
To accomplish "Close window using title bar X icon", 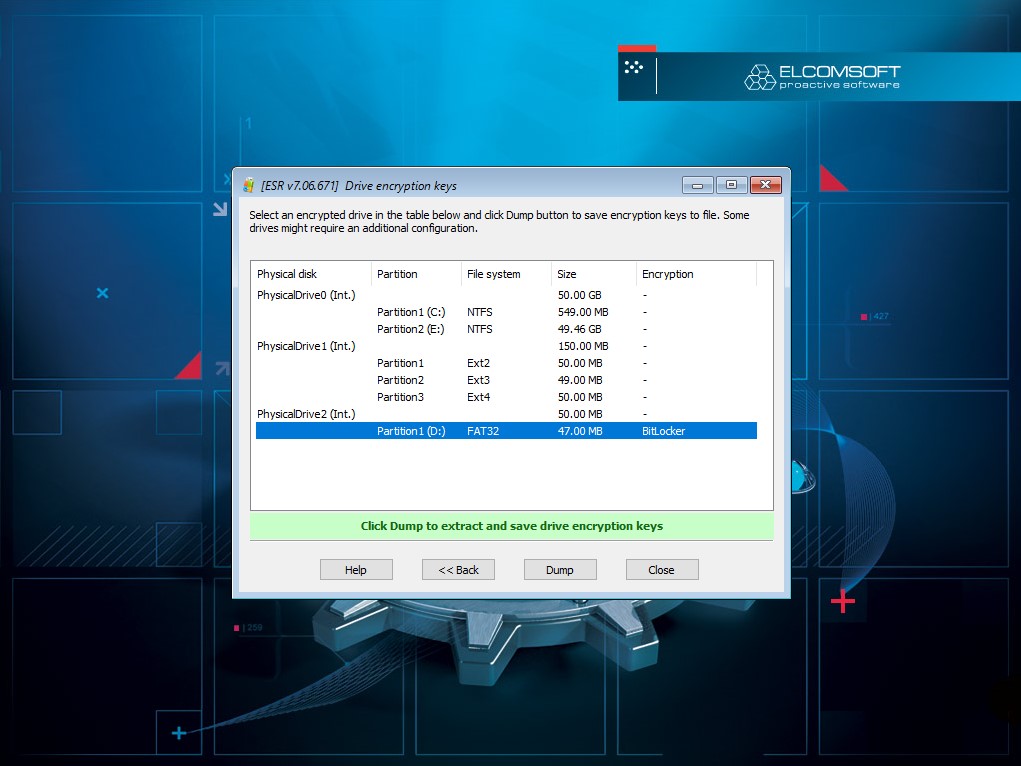I will click(x=765, y=185).
